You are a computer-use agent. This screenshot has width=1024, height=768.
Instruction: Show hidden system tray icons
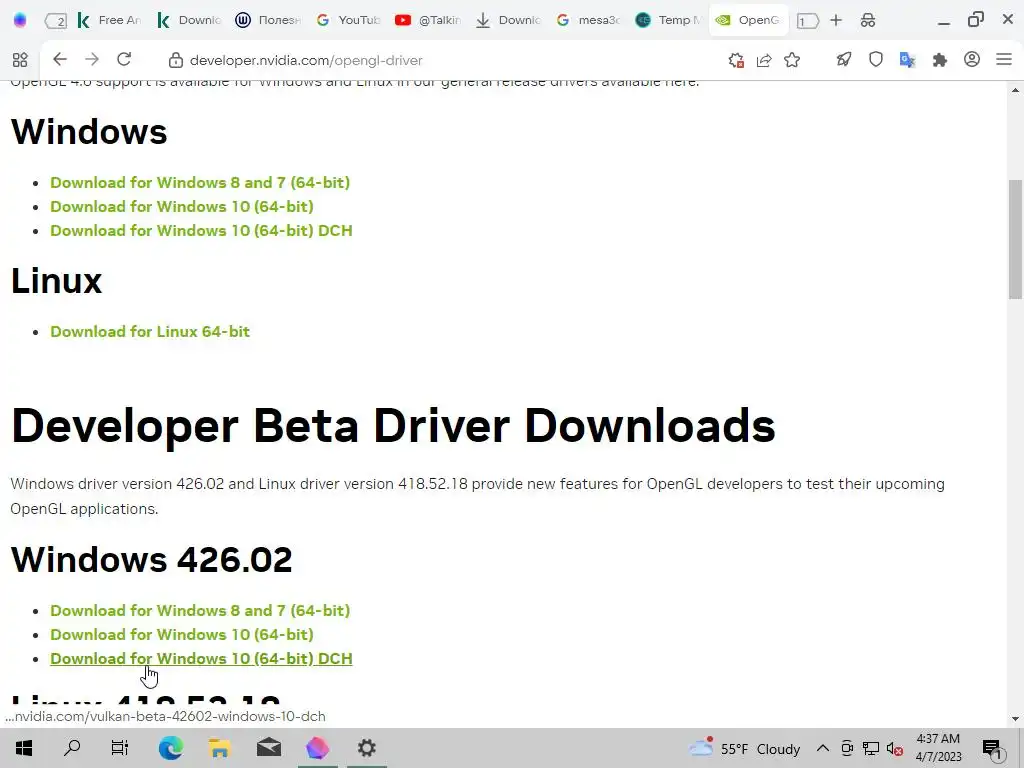[x=823, y=748]
